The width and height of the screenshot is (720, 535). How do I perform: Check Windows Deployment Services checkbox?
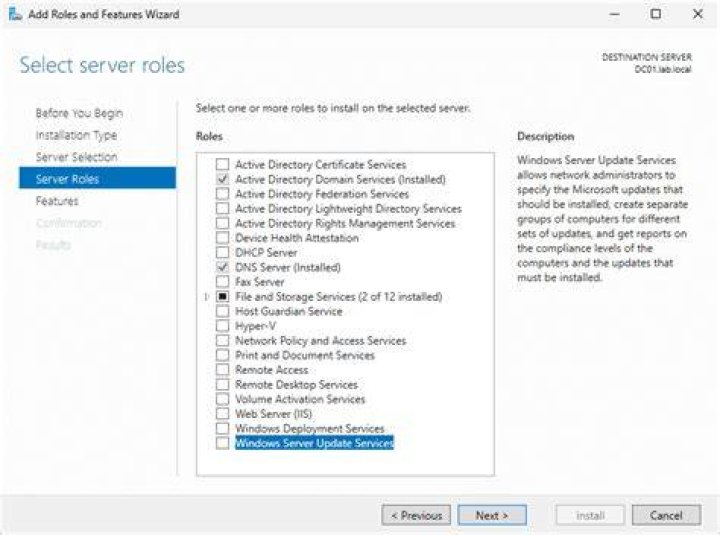(222, 428)
